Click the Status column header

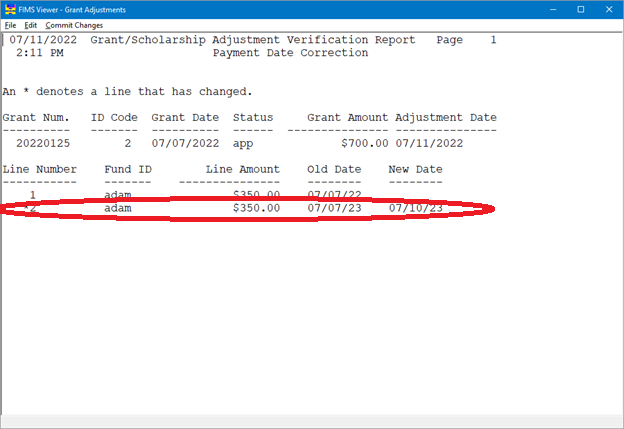(x=253, y=118)
